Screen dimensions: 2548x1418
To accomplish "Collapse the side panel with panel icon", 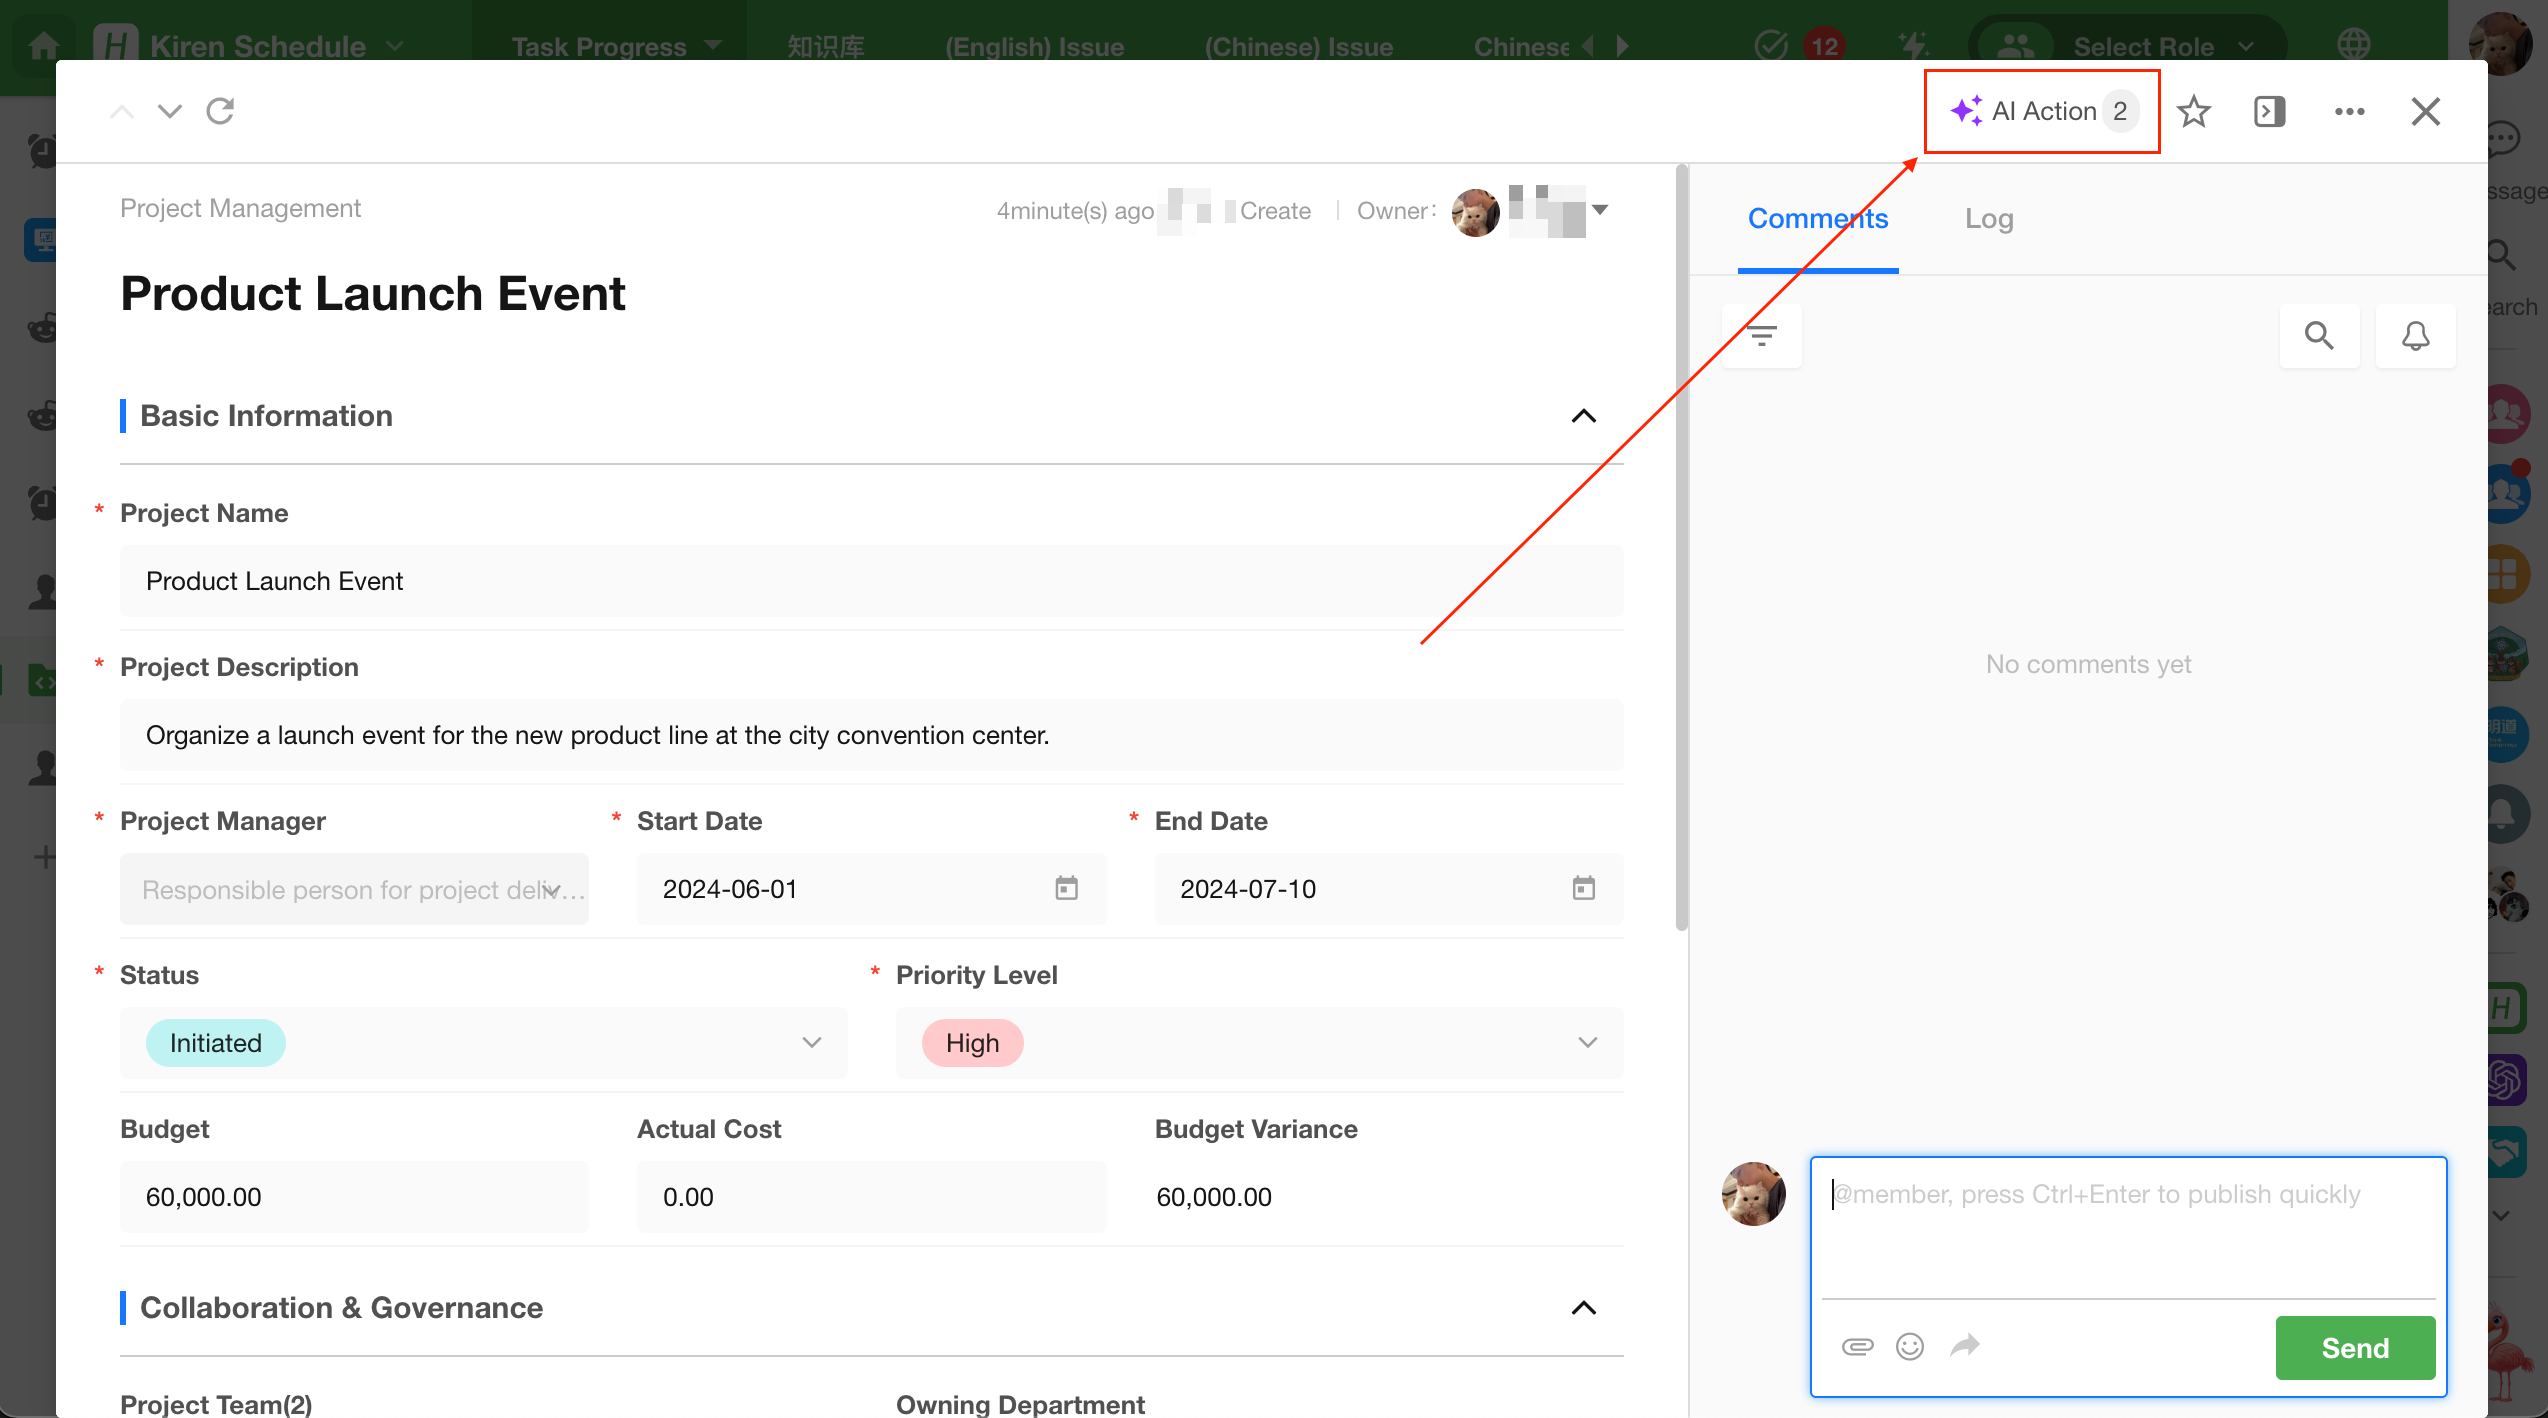I will coord(2269,111).
